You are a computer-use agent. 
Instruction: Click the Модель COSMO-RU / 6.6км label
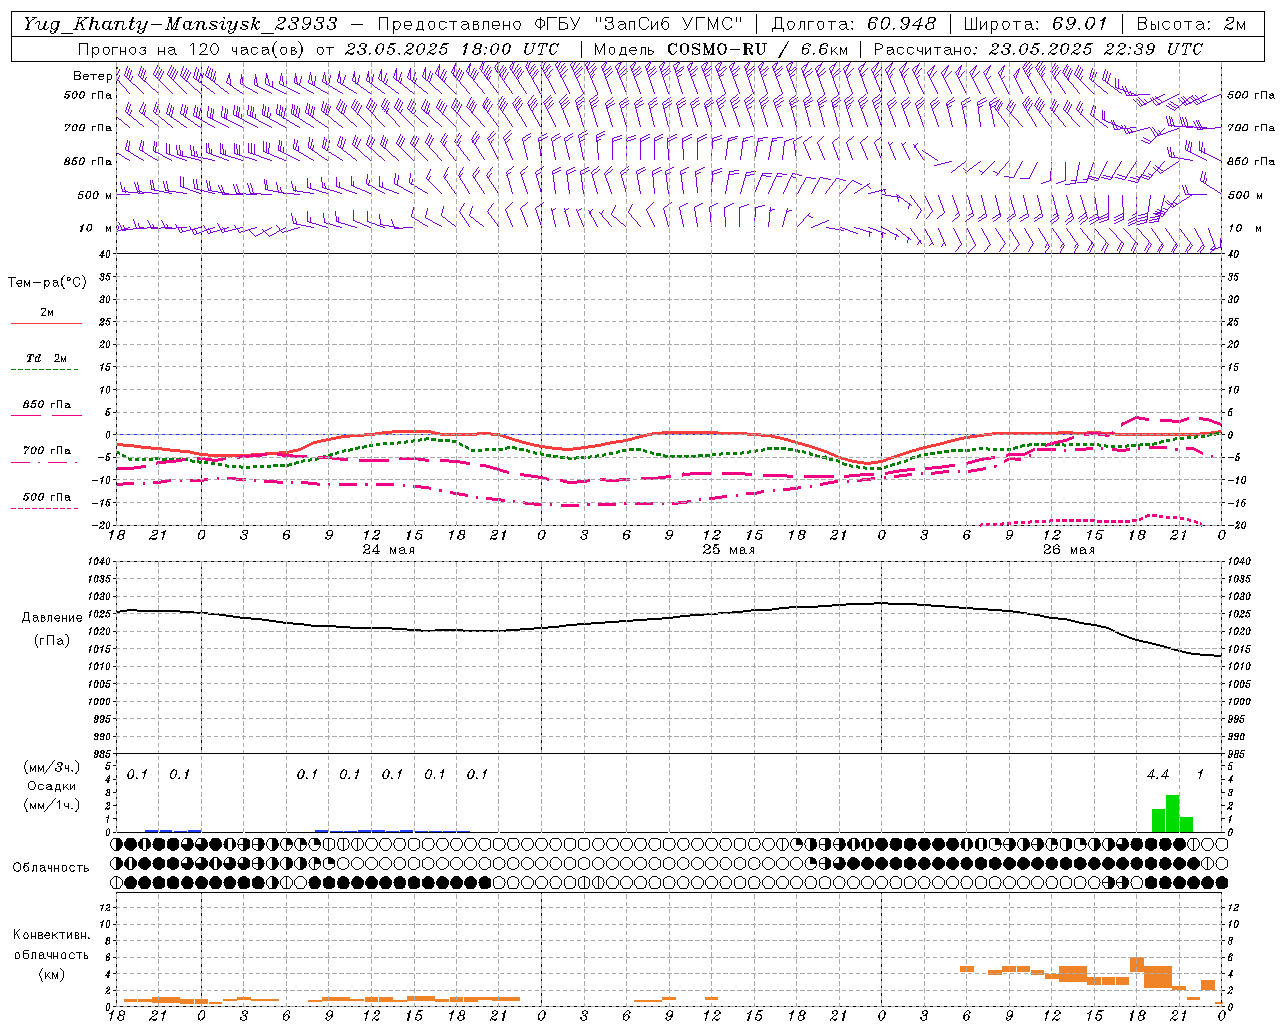point(720,49)
